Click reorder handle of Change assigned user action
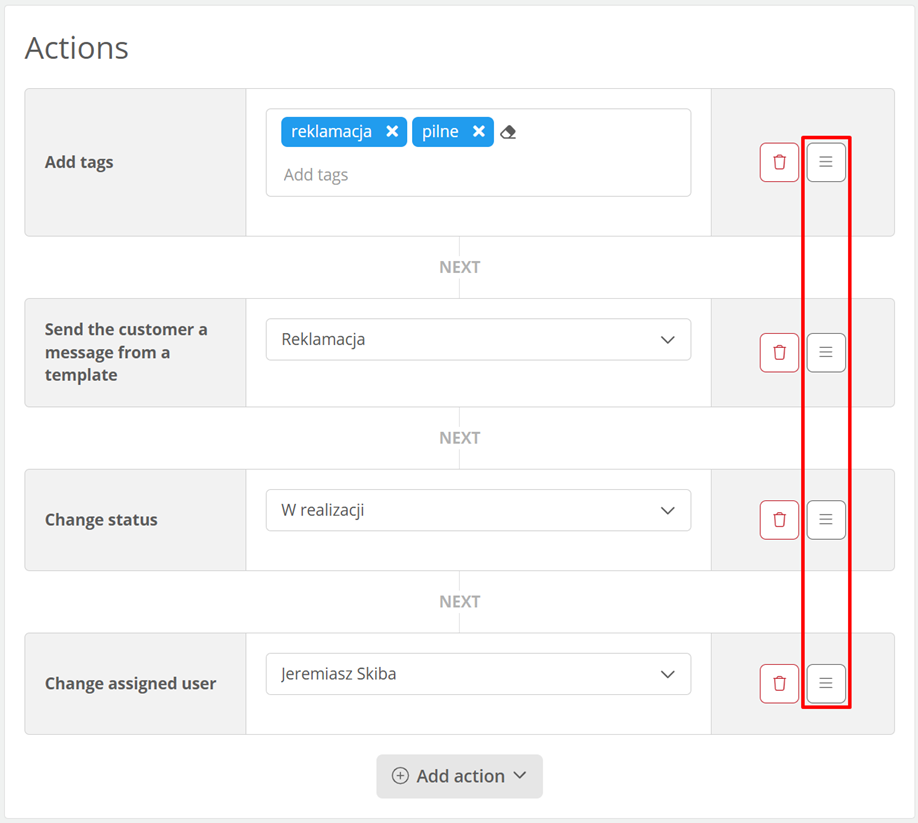 pos(826,684)
